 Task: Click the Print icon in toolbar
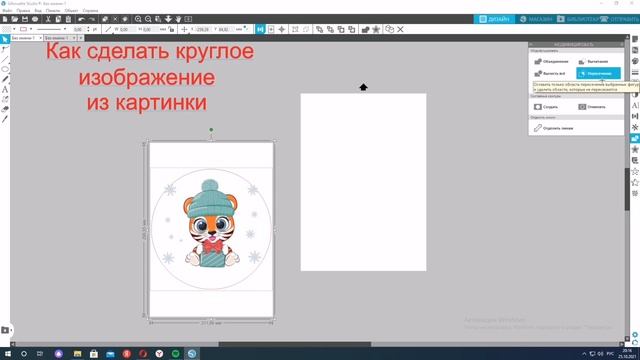(35, 19)
